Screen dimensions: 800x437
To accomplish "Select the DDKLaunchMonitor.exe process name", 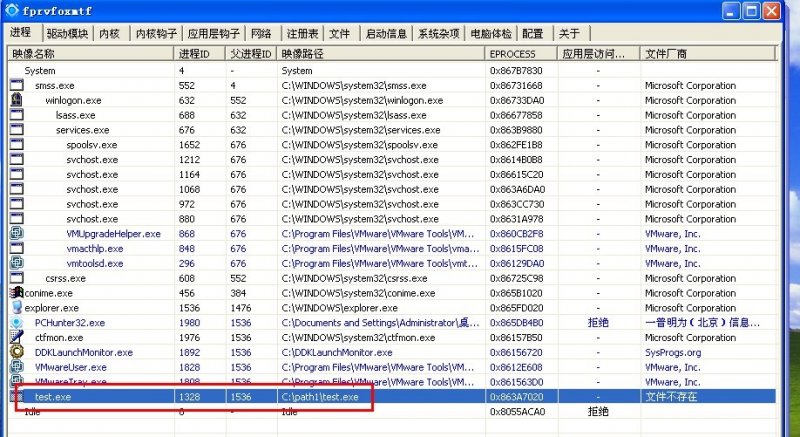I will coord(84,352).
